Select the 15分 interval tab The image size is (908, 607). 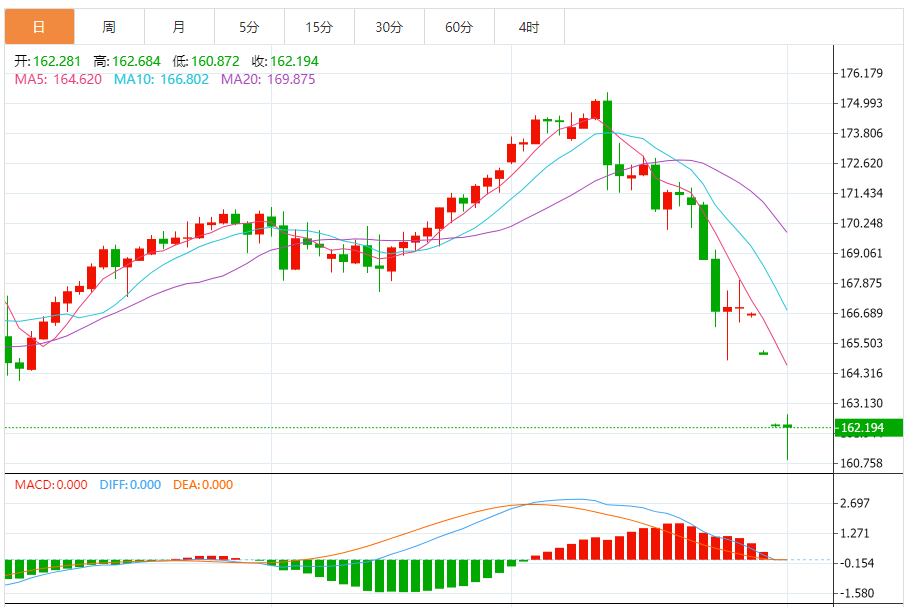point(319,27)
